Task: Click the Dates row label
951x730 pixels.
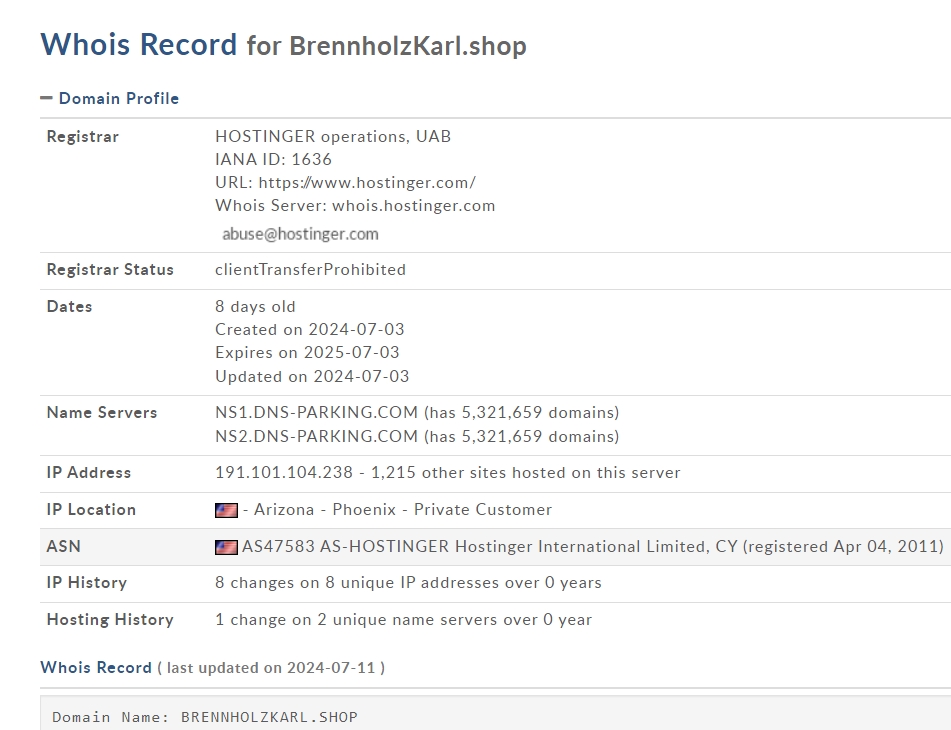Action: coord(69,307)
